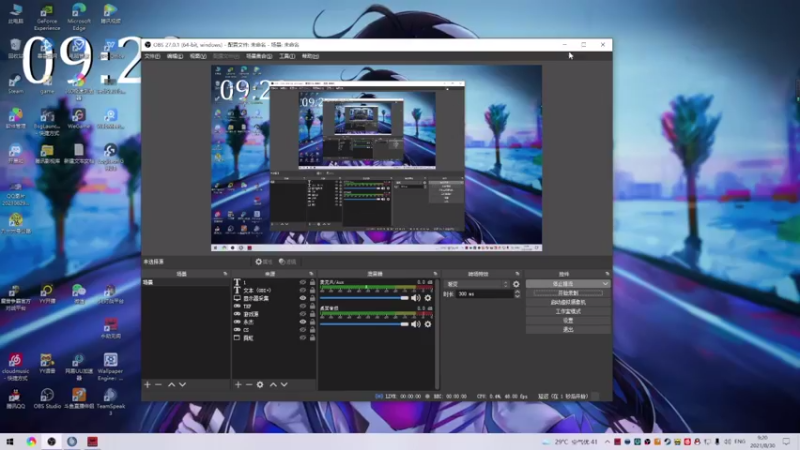Lock the TXF source

[312, 306]
